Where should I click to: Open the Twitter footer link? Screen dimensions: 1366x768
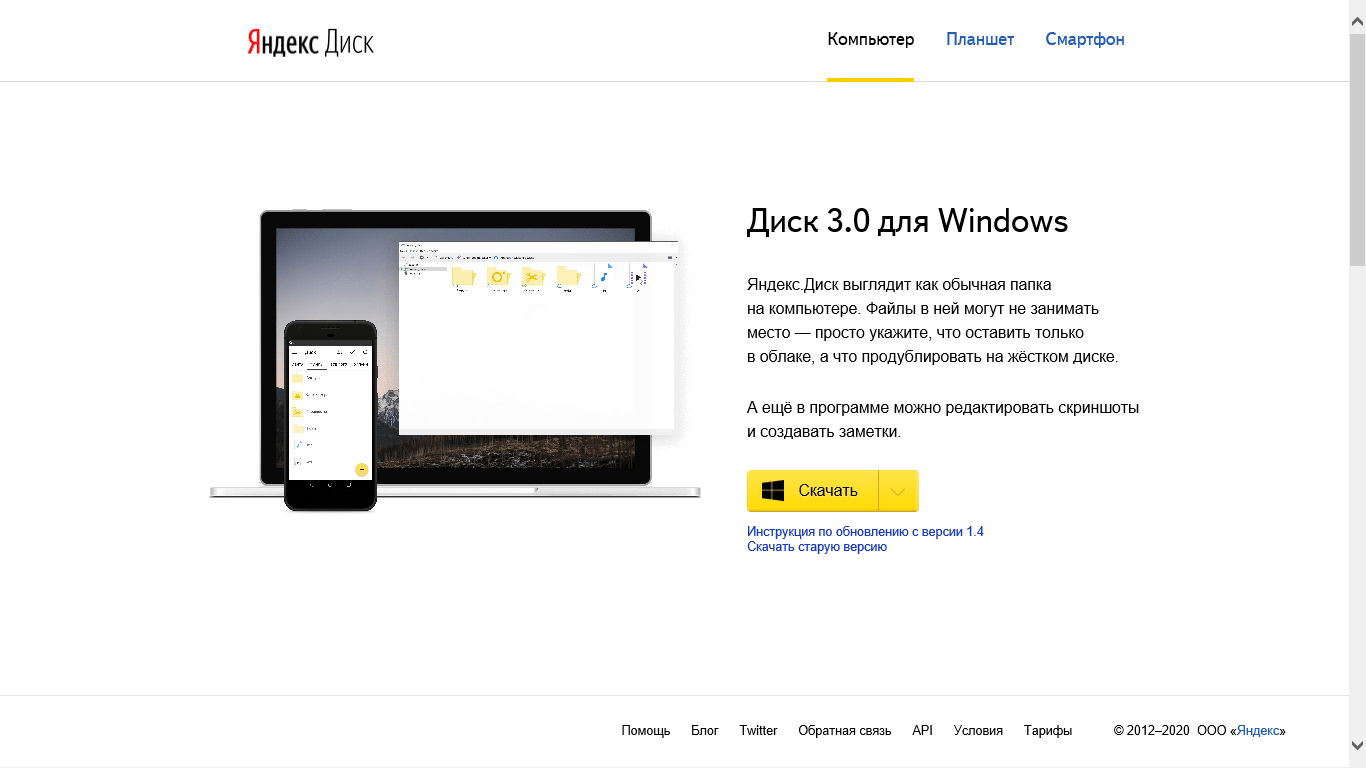point(758,731)
